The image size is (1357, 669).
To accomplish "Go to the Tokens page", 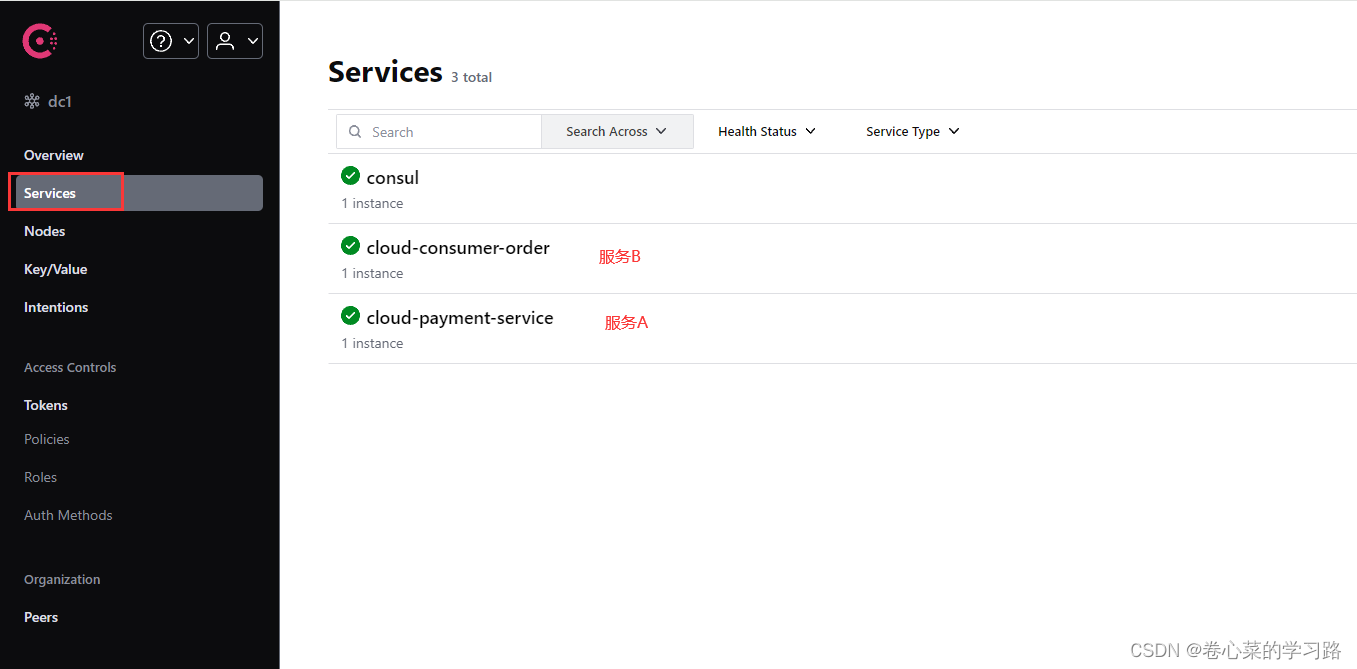I will (45, 405).
